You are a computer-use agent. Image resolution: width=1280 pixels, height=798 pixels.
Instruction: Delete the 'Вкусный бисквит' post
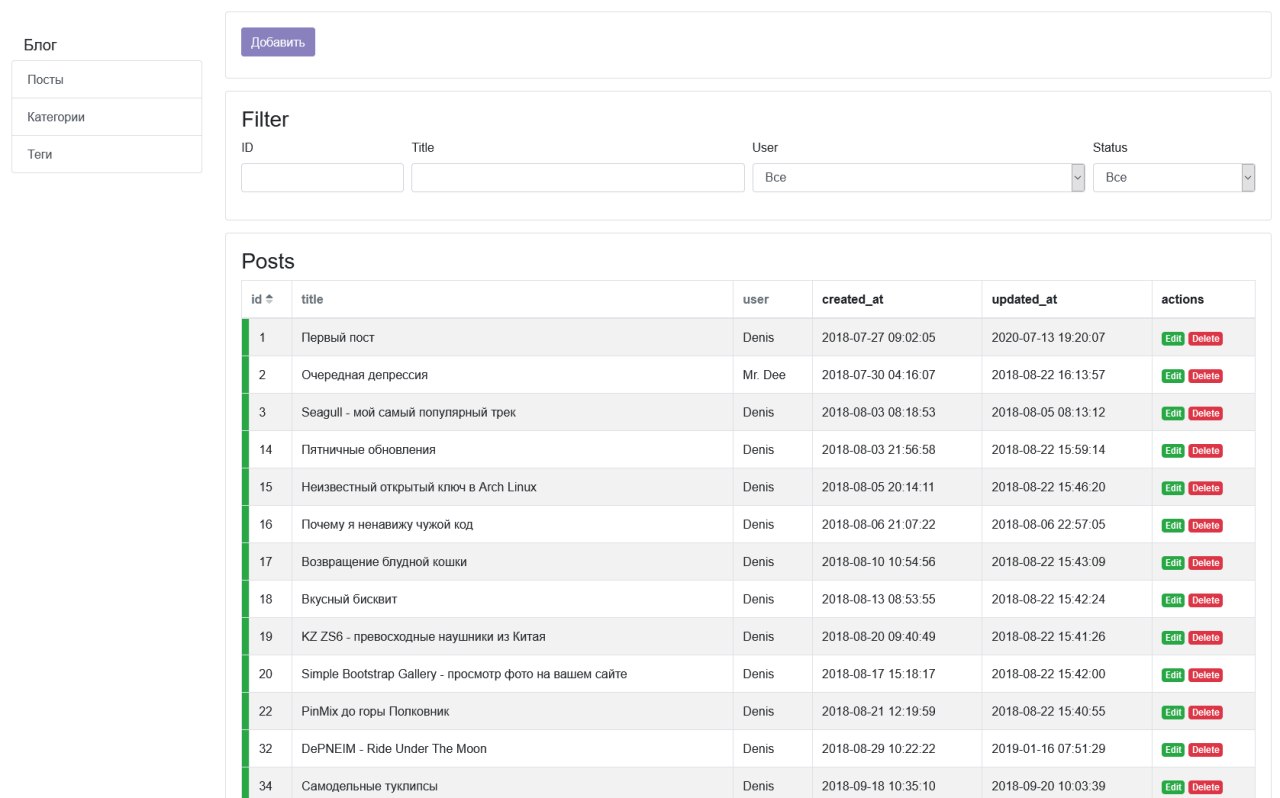tap(1205, 600)
